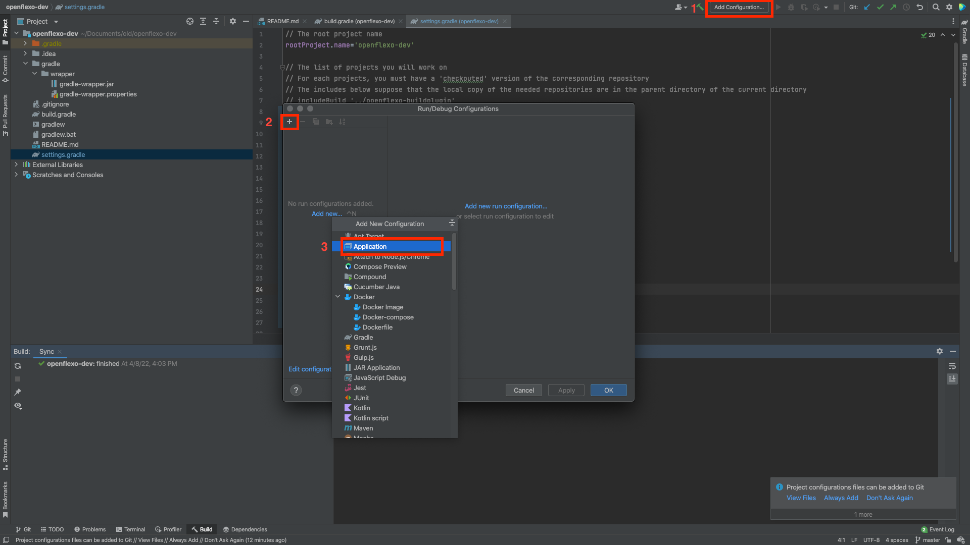Image resolution: width=970 pixels, height=545 pixels.
Task: Click 'Add new run configuration...' link
Action: [505, 206]
